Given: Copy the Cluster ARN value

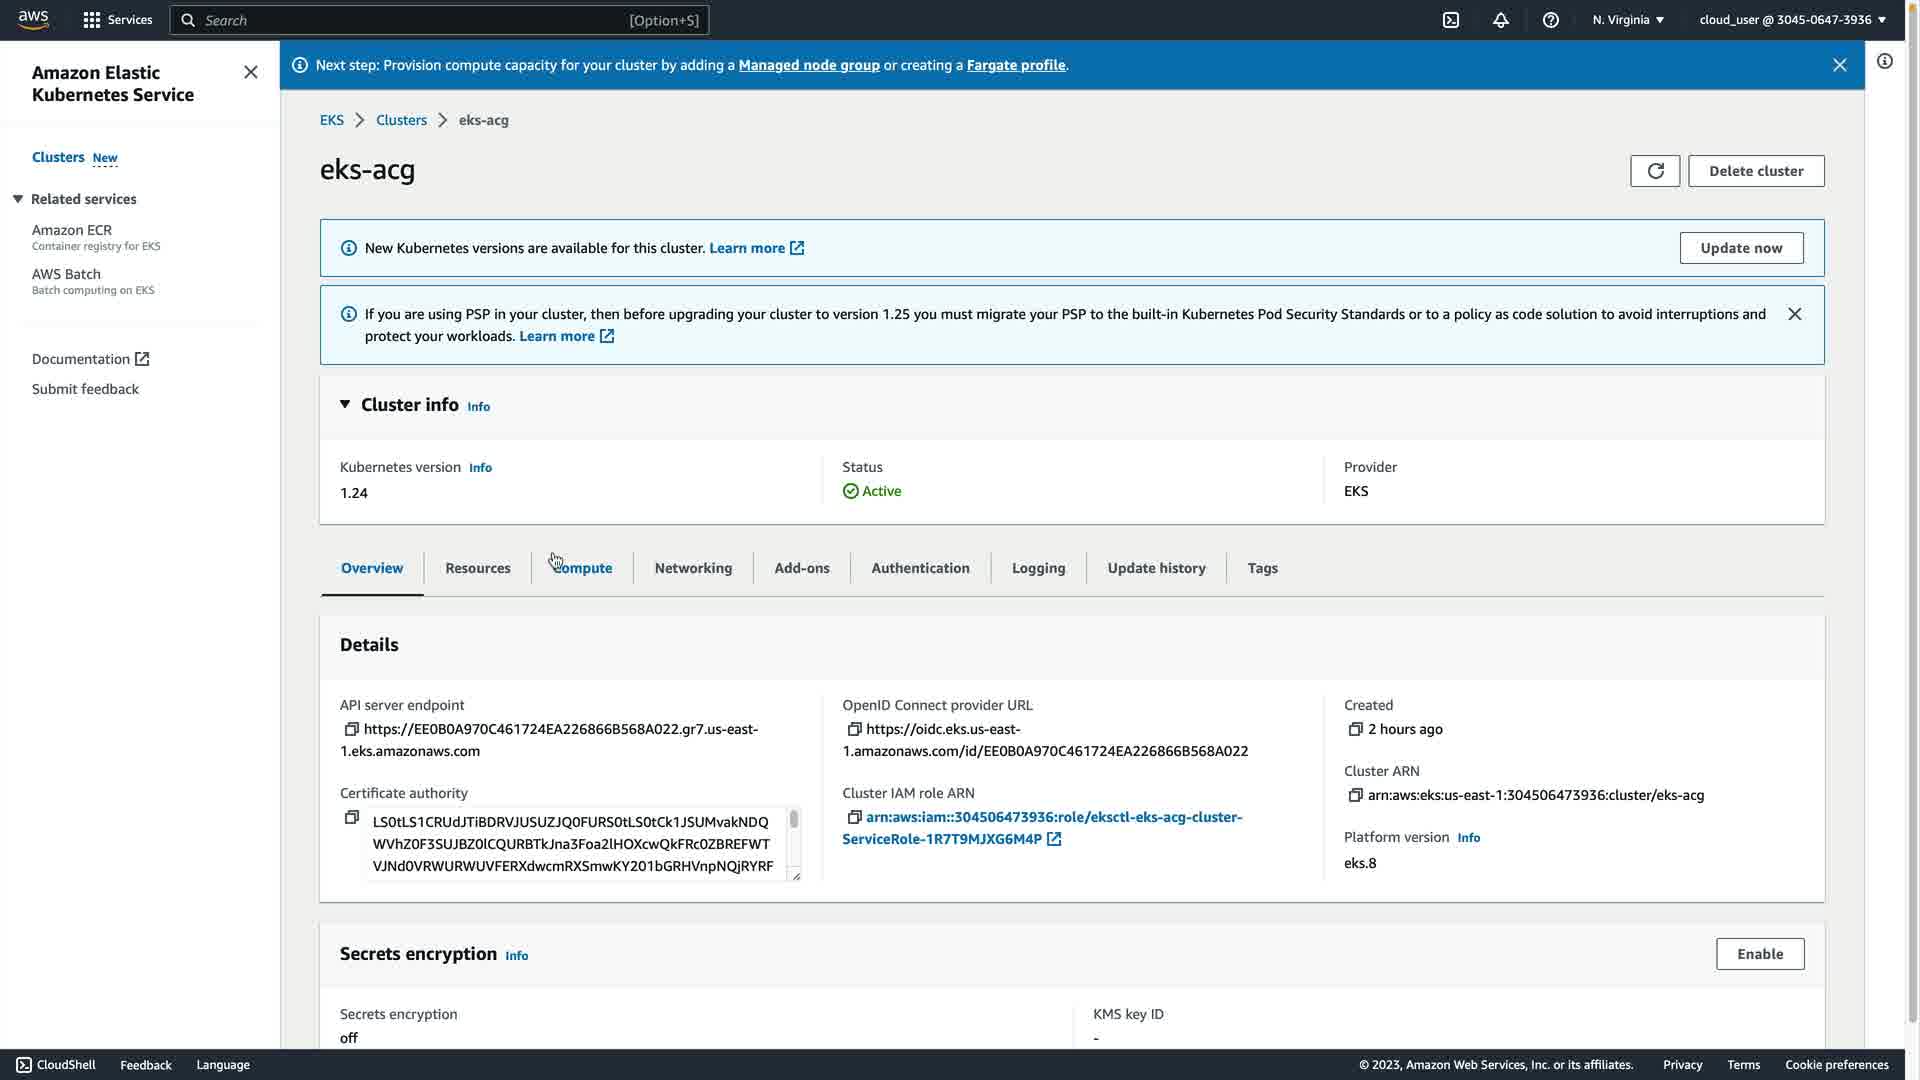Looking at the screenshot, I should coord(1355,795).
